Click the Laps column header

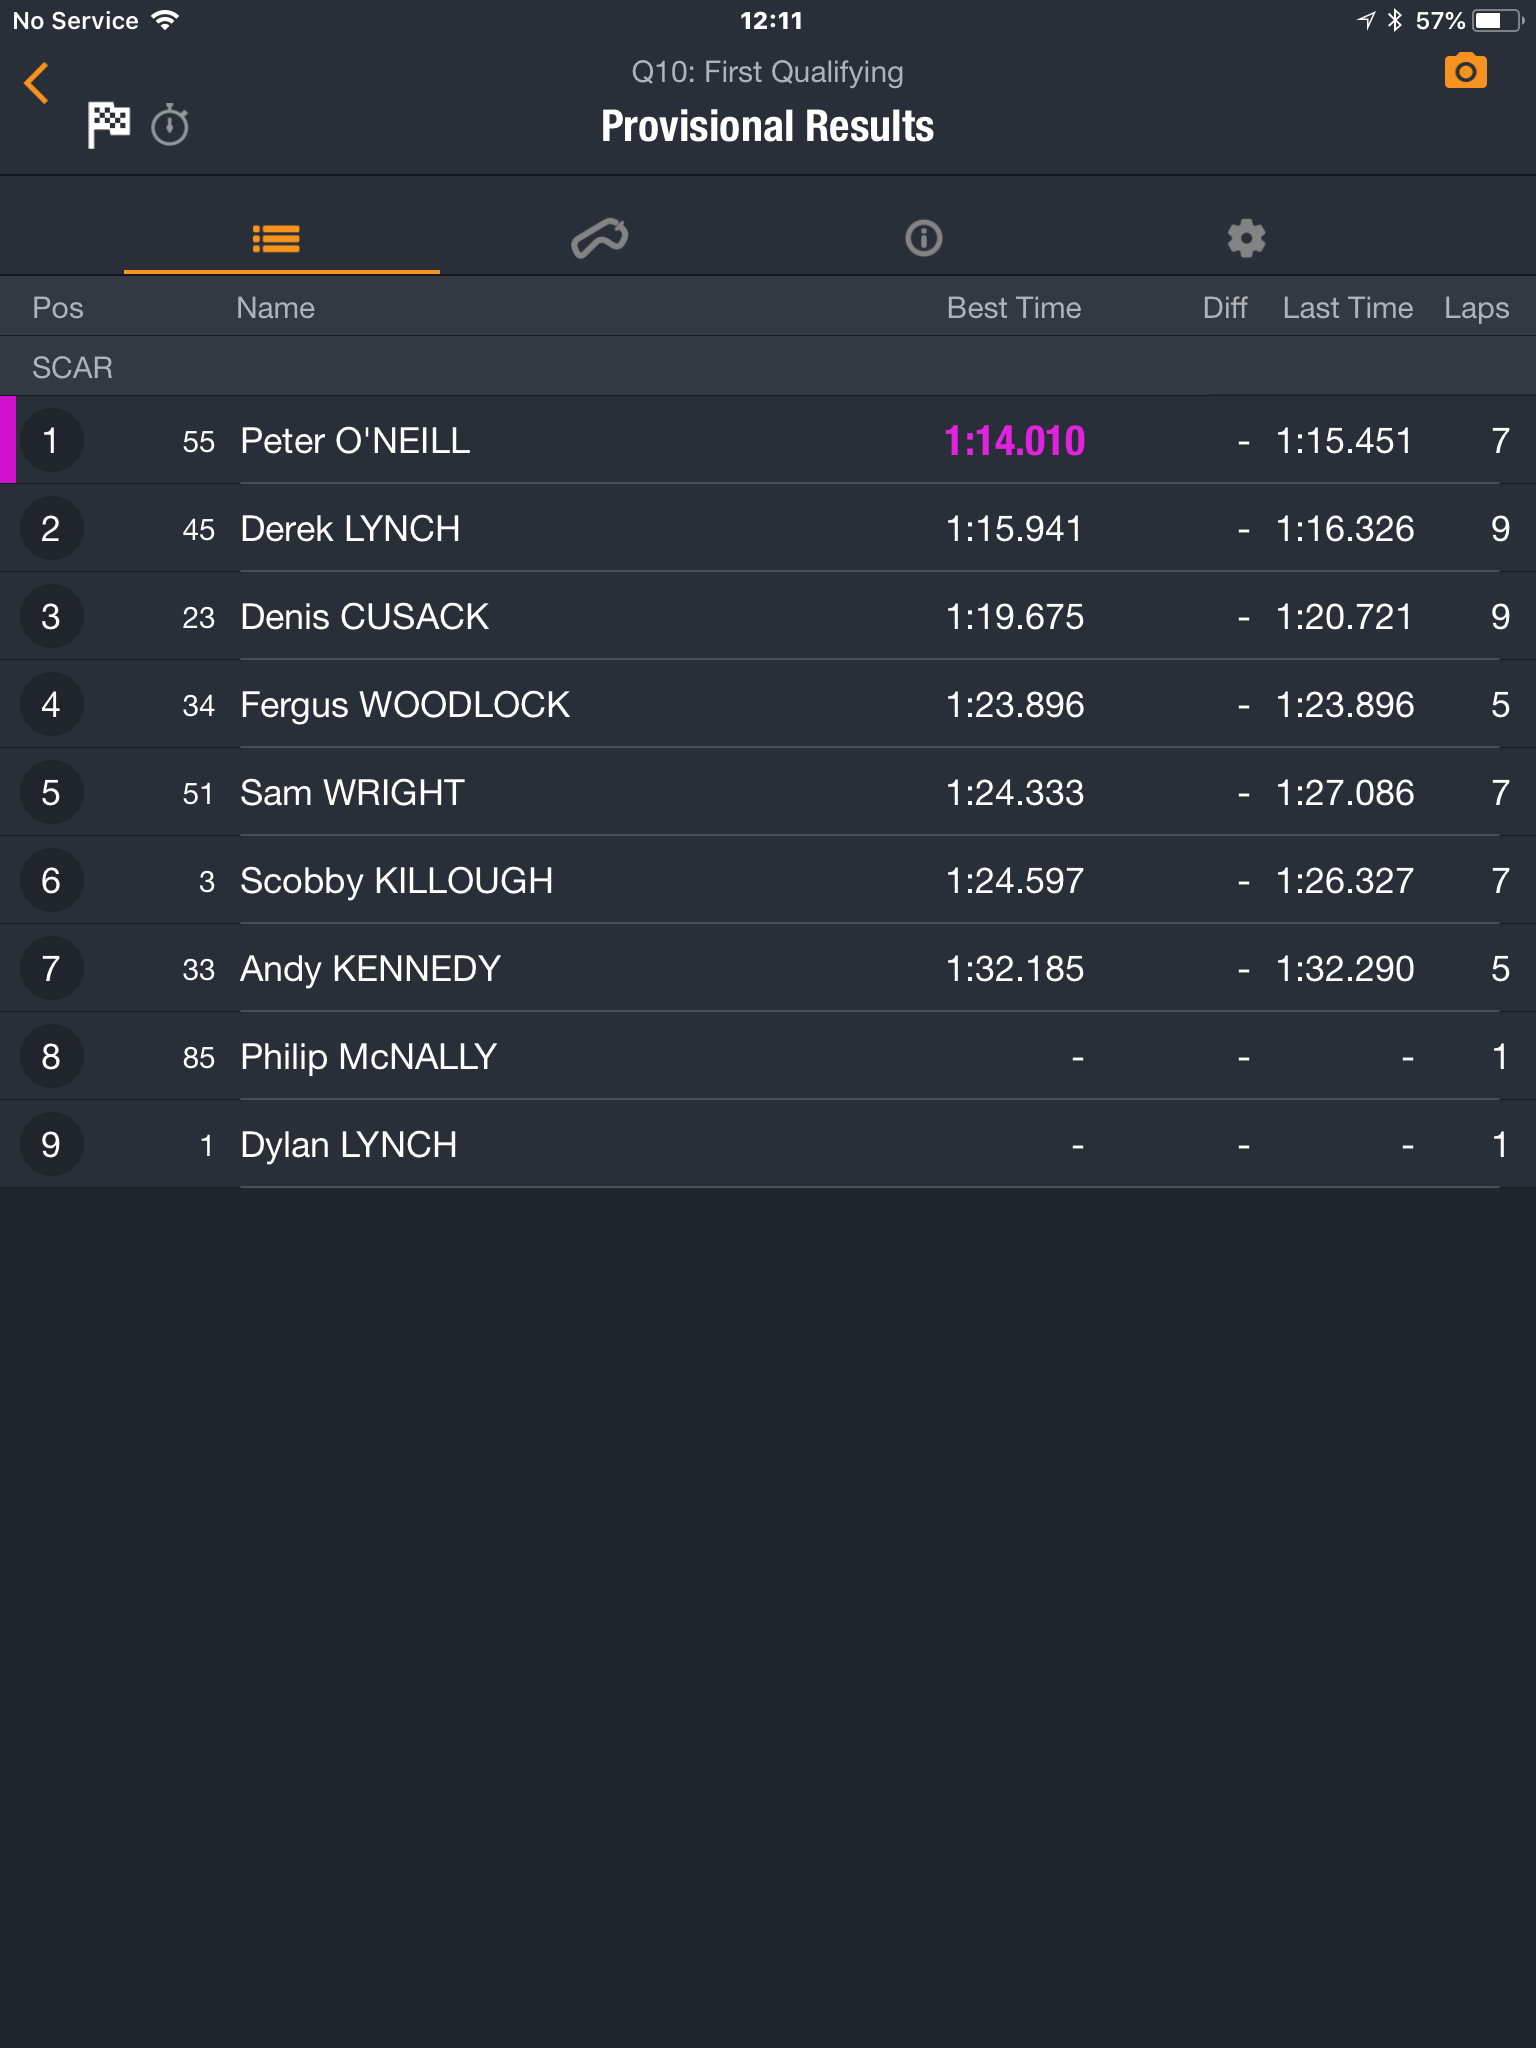1476,307
